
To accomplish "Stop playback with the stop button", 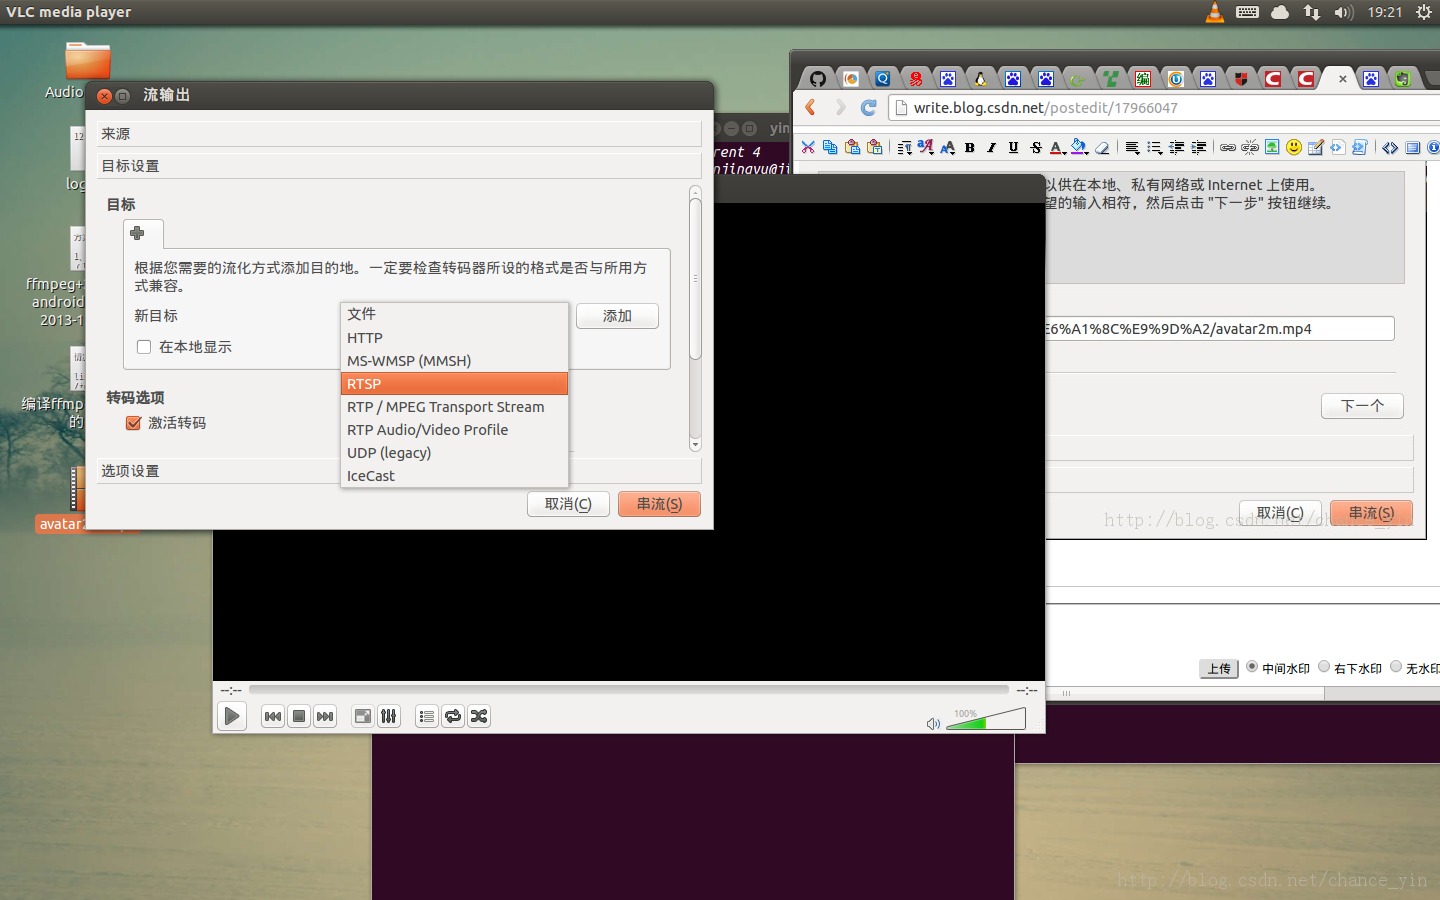I will [x=299, y=716].
